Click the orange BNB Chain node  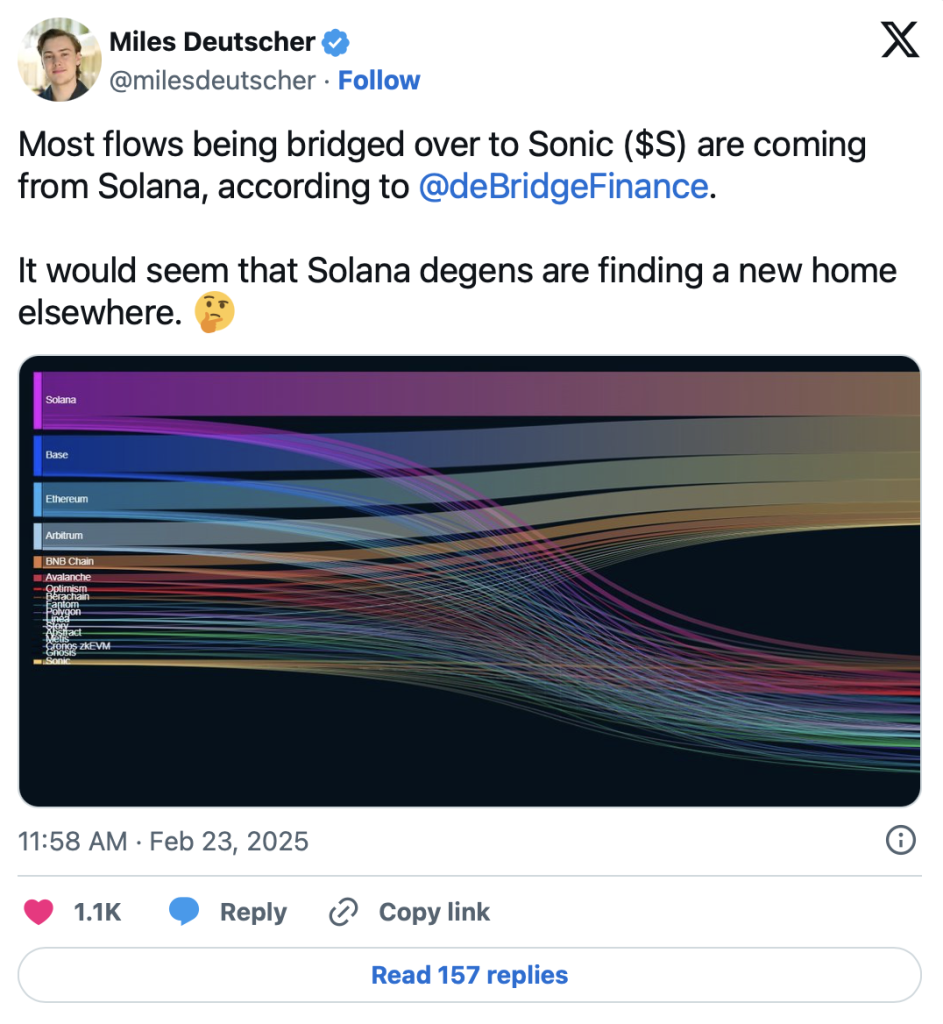37,562
